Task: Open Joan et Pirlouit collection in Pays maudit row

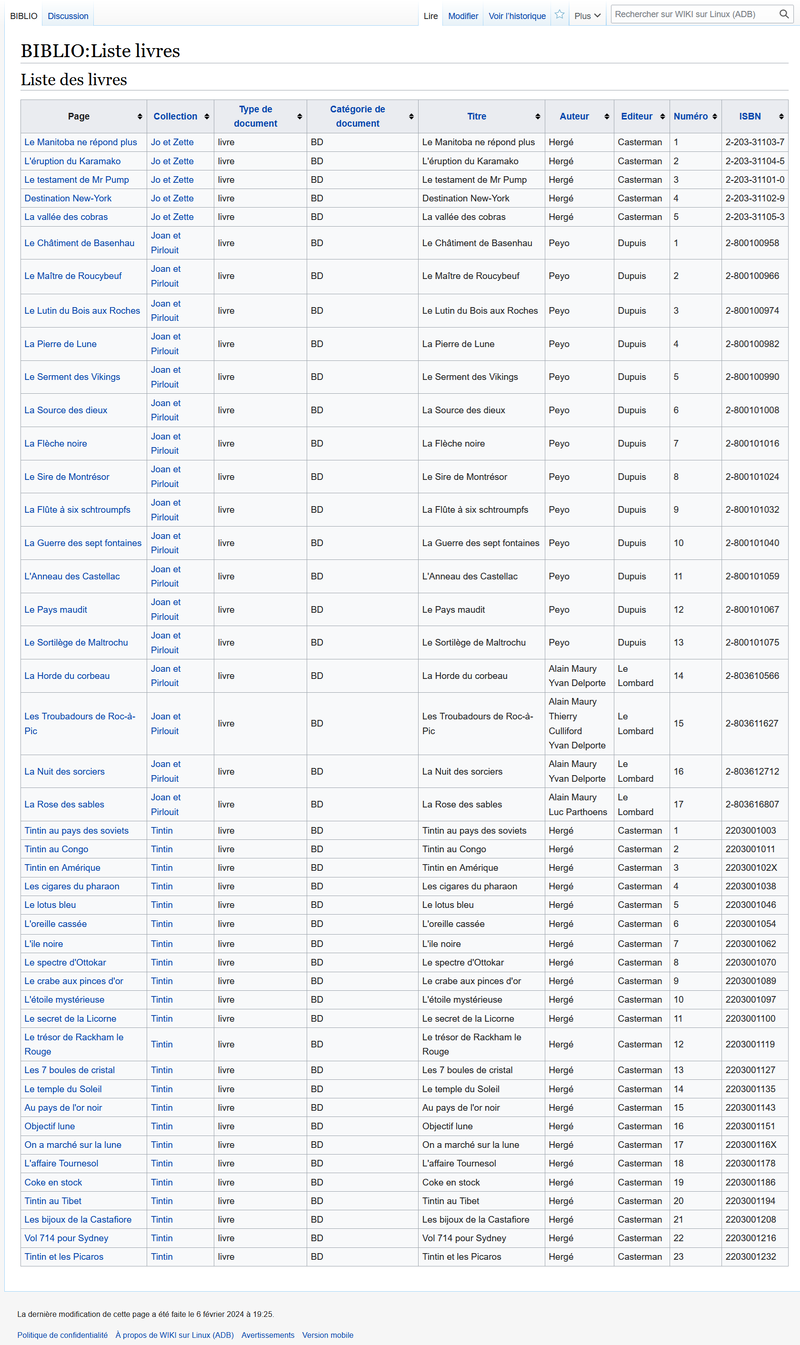Action: point(165,610)
